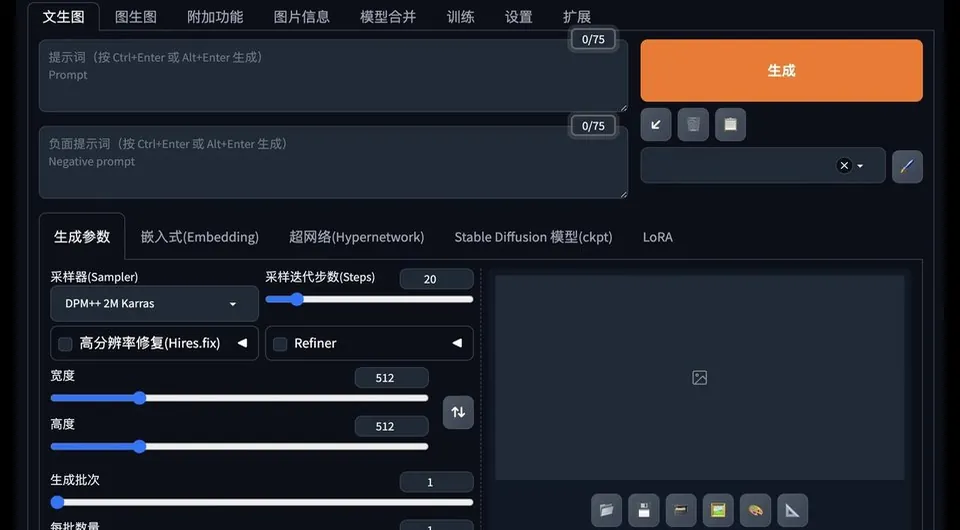Click the arrow icon to read generation parameters
Image resolution: width=960 pixels, height=530 pixels.
(x=656, y=125)
